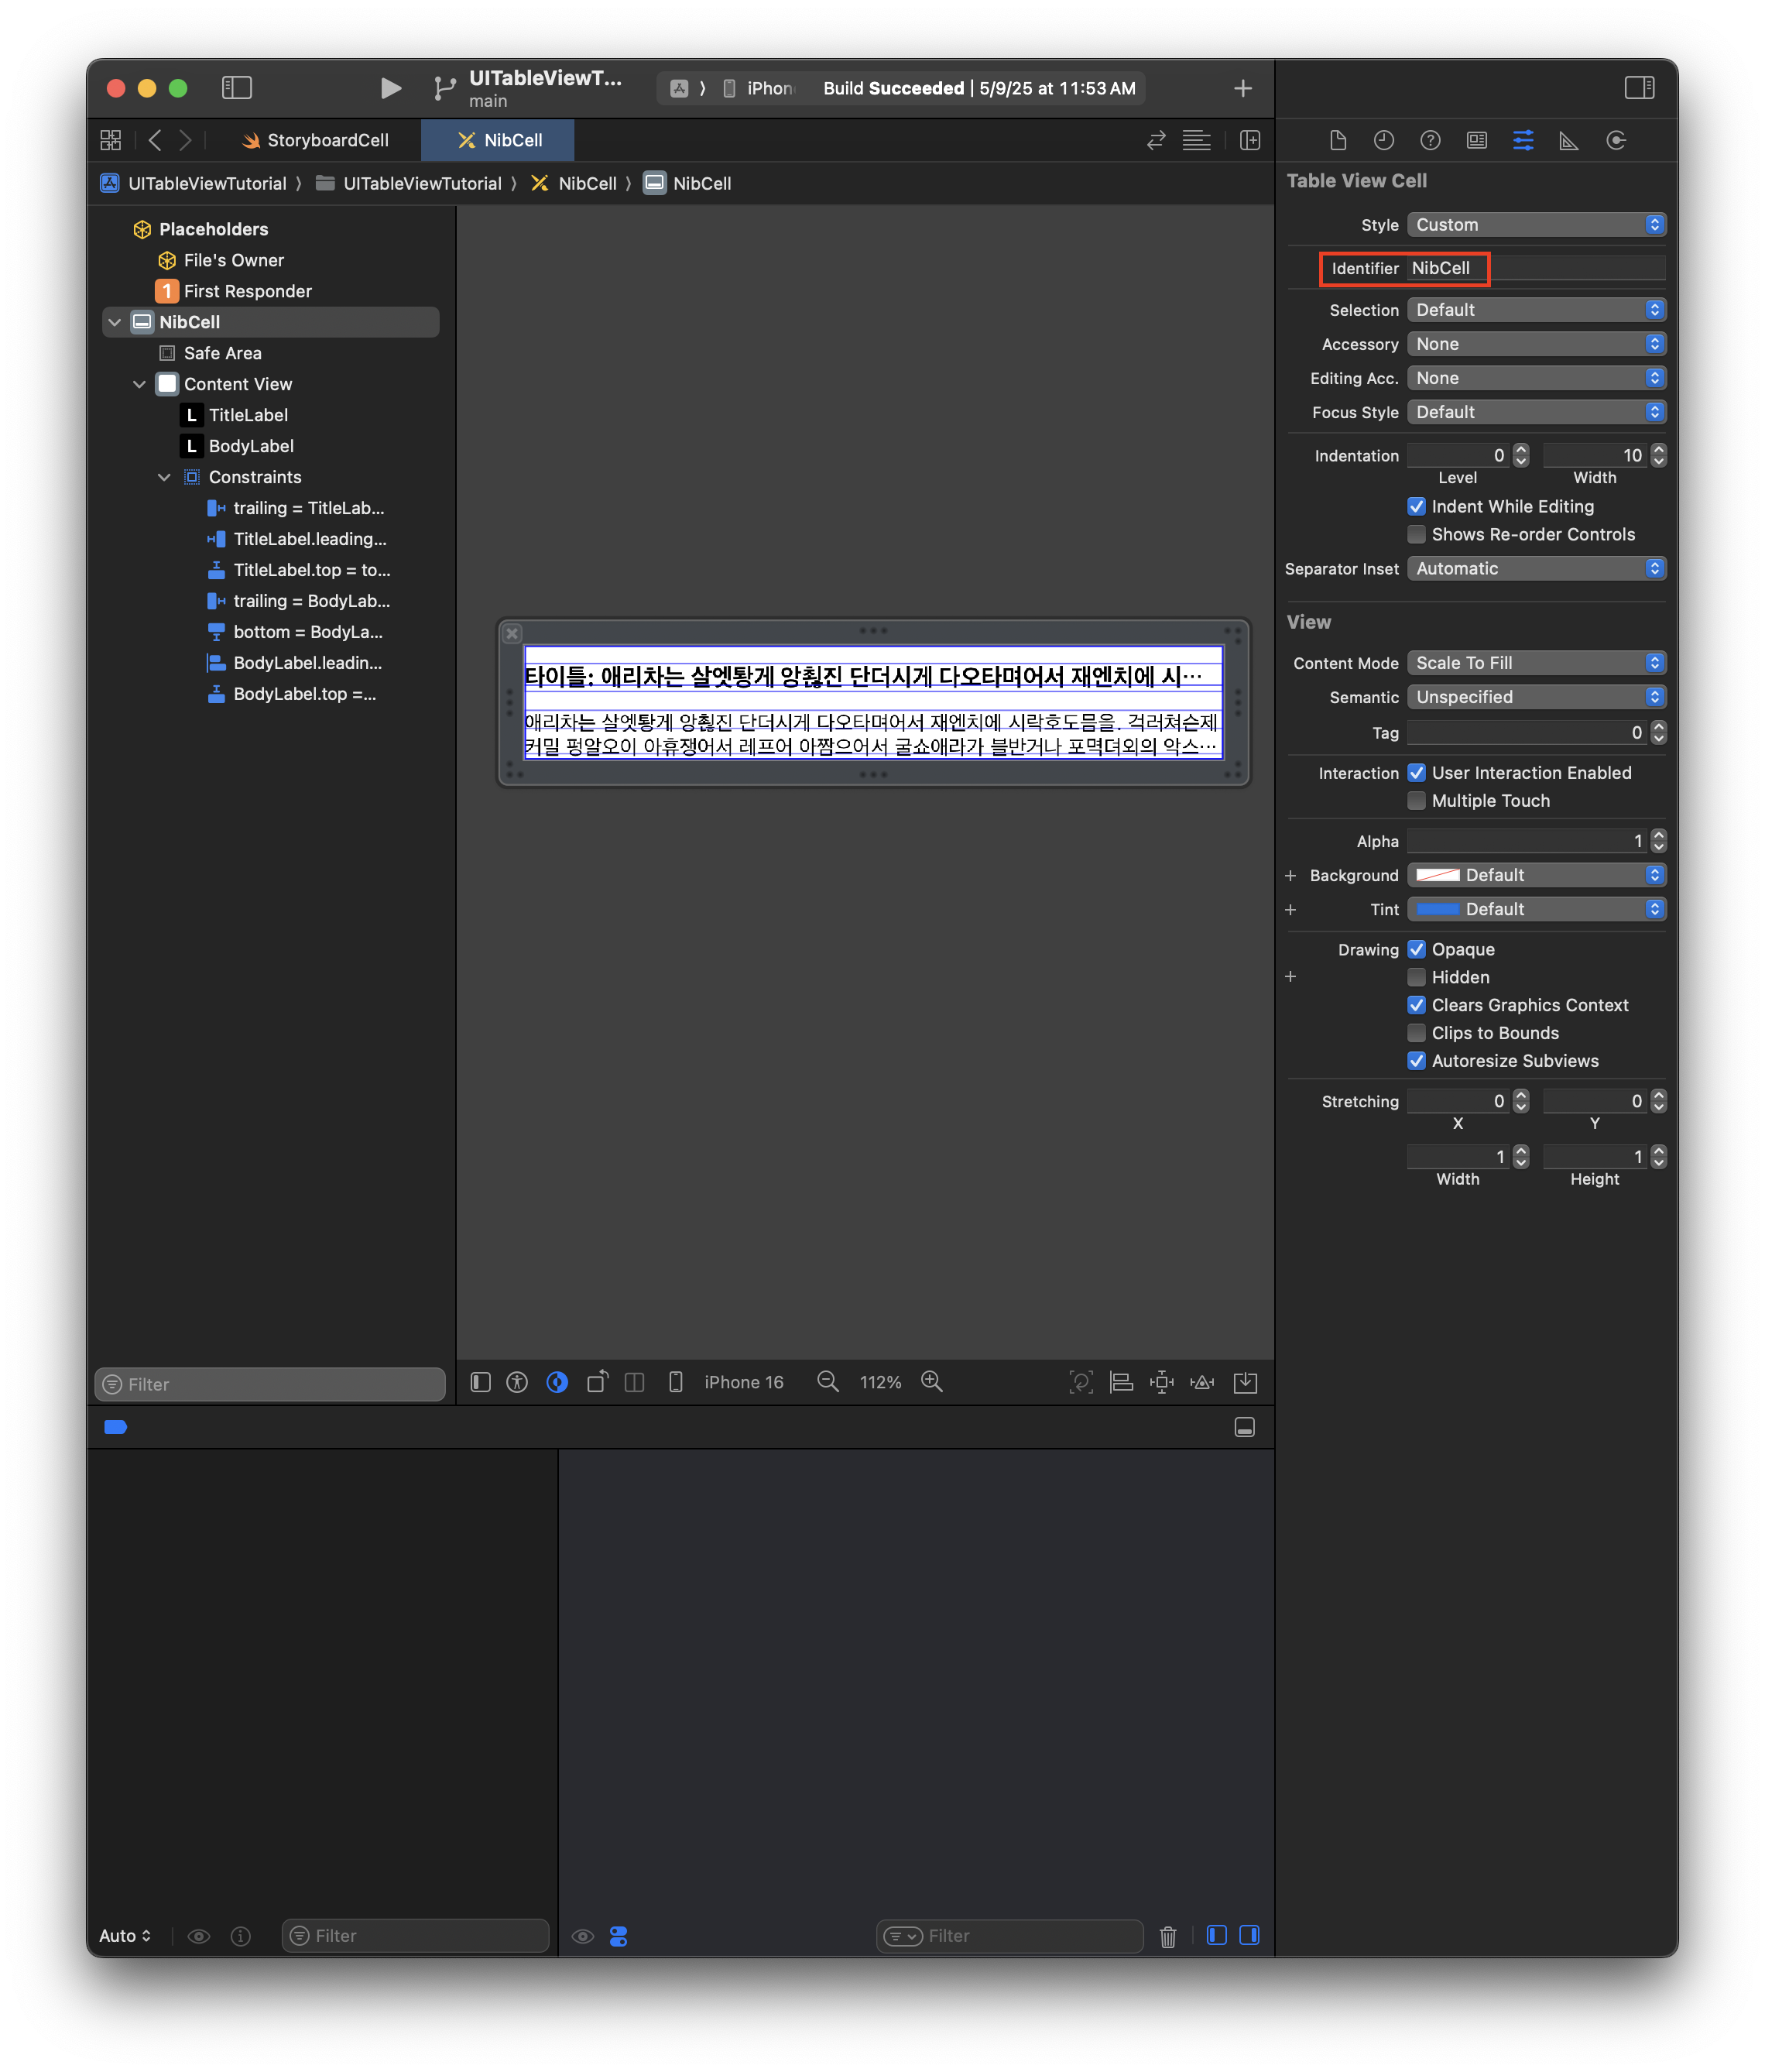The image size is (1765, 2072).
Task: Toggle User Interaction Enabled checkbox
Action: (x=1416, y=772)
